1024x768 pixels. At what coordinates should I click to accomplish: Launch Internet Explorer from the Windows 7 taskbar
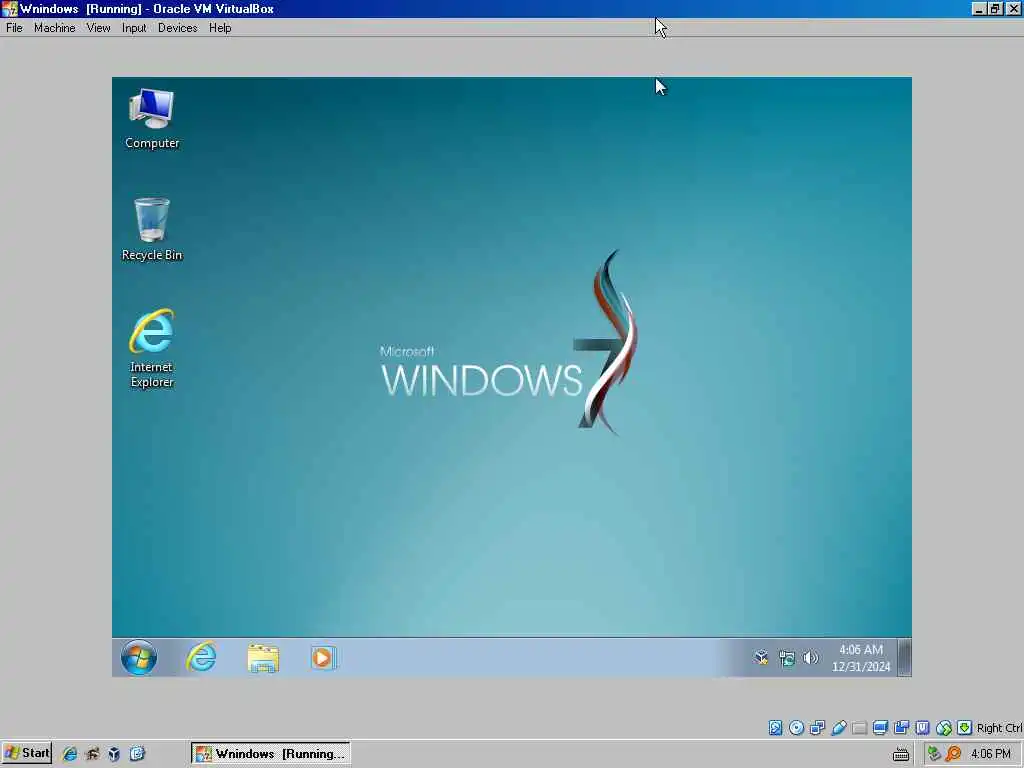click(x=201, y=657)
